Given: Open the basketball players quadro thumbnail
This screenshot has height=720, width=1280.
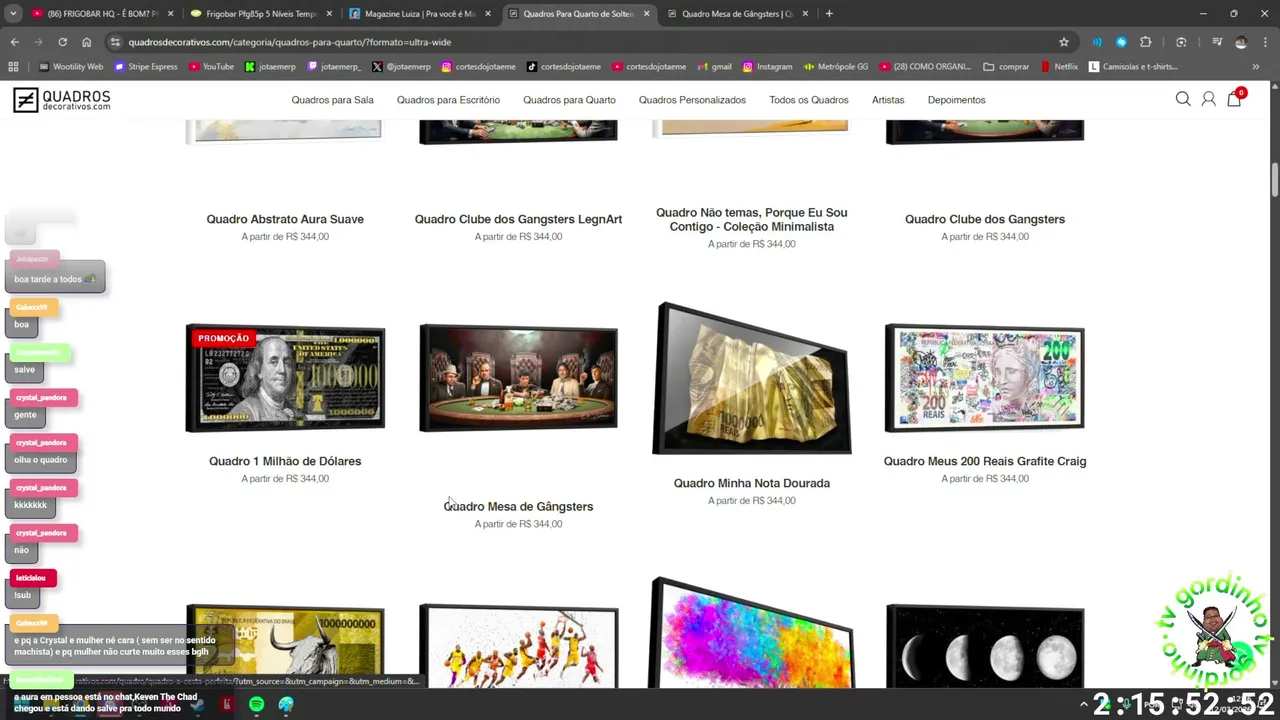Looking at the screenshot, I should (x=518, y=646).
